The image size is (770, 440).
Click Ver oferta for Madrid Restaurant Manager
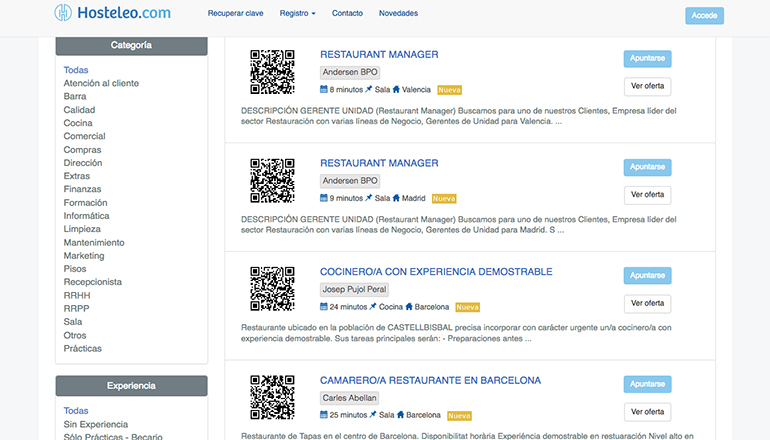pyautogui.click(x=647, y=194)
